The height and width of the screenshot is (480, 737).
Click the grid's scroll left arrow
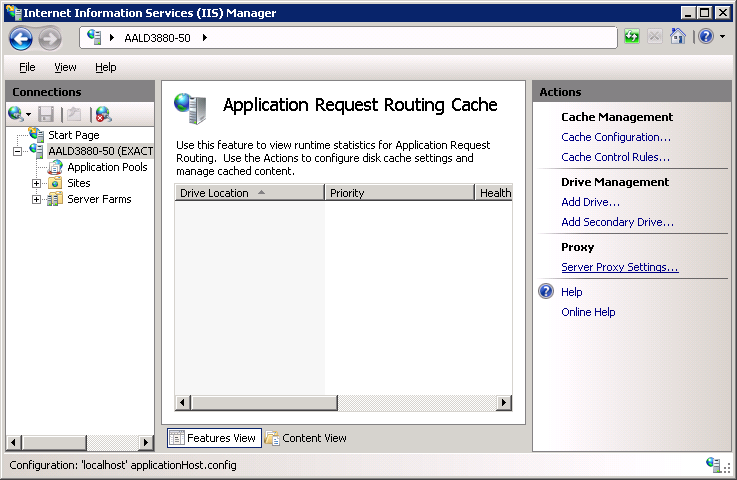click(183, 402)
